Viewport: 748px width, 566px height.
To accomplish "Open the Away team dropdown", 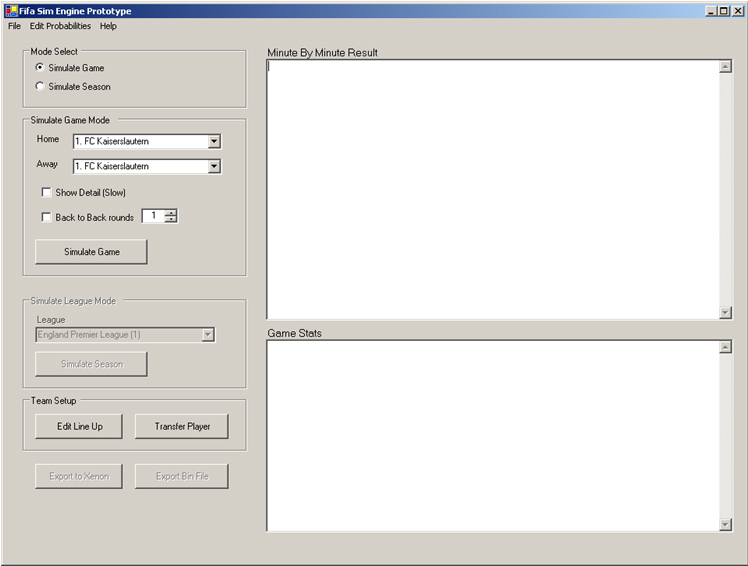I will pos(214,166).
